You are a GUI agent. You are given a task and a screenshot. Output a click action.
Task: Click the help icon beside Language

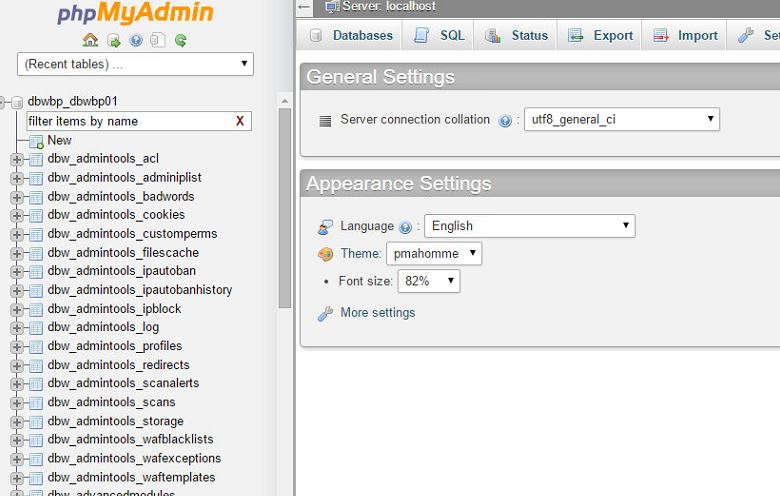coord(405,227)
